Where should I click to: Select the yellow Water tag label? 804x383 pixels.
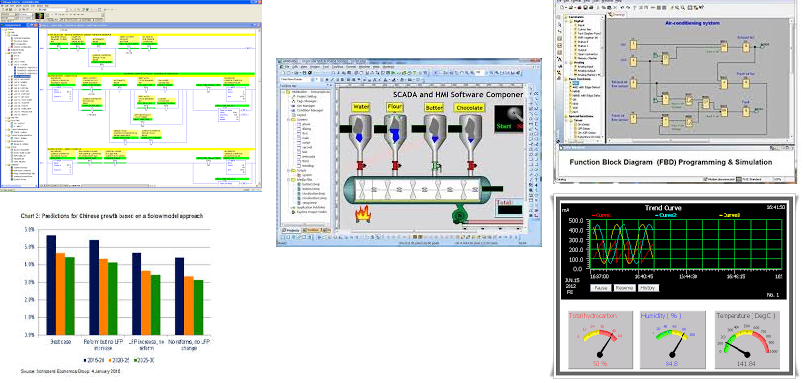pos(361,107)
